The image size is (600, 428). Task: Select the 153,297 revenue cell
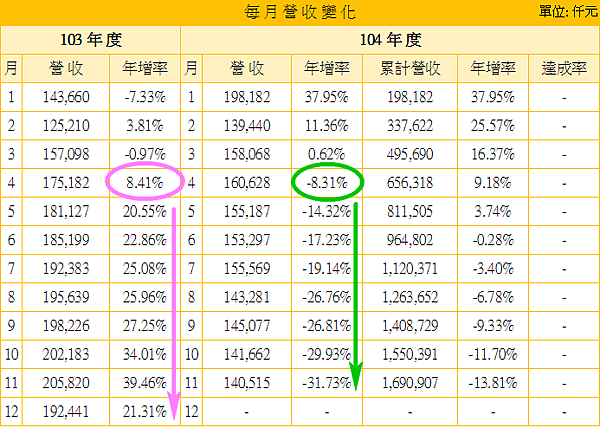click(x=247, y=240)
